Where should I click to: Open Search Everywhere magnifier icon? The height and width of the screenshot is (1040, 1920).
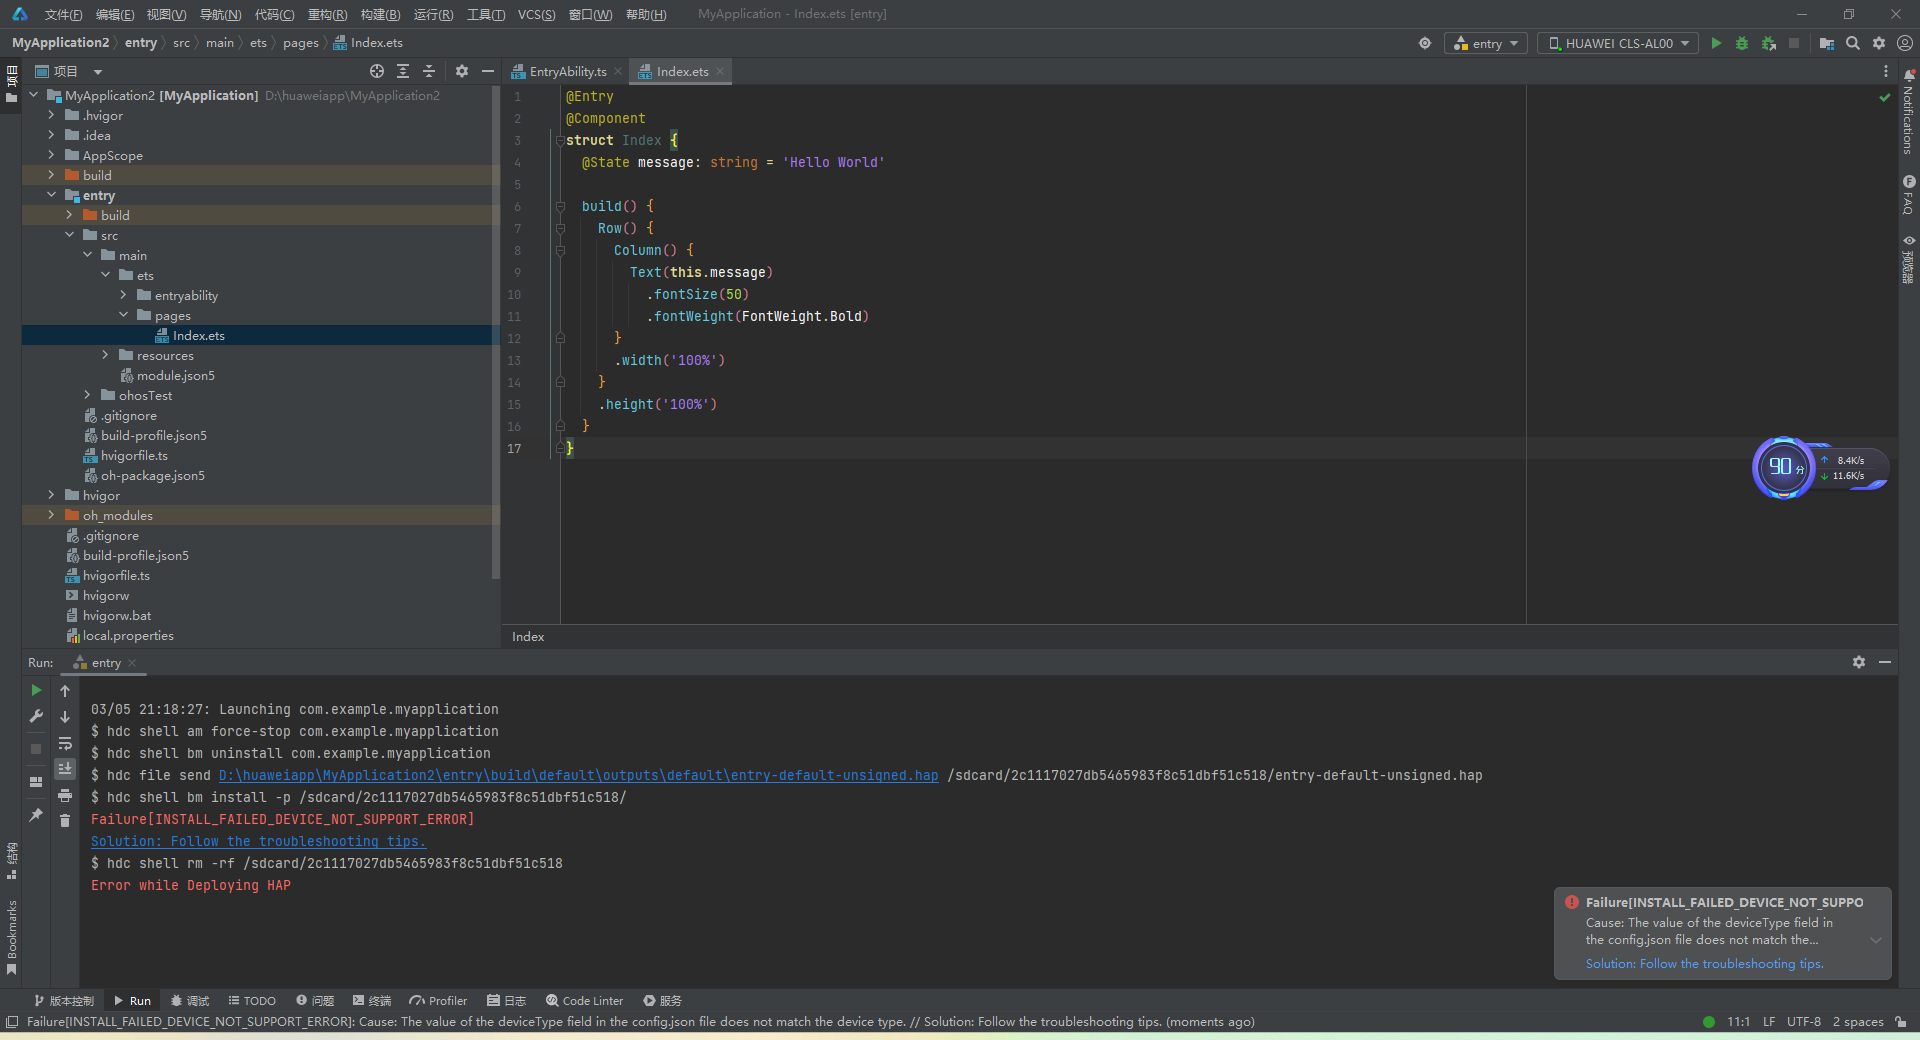[1853, 43]
